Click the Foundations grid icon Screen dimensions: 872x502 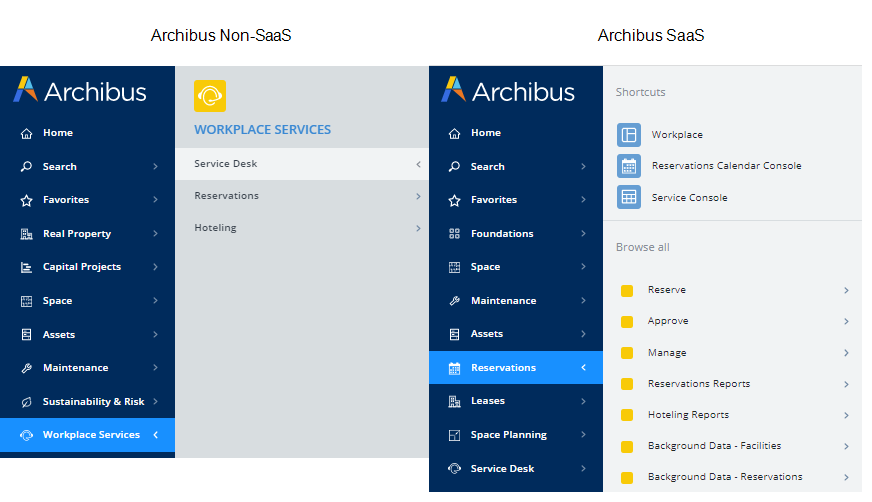click(454, 234)
